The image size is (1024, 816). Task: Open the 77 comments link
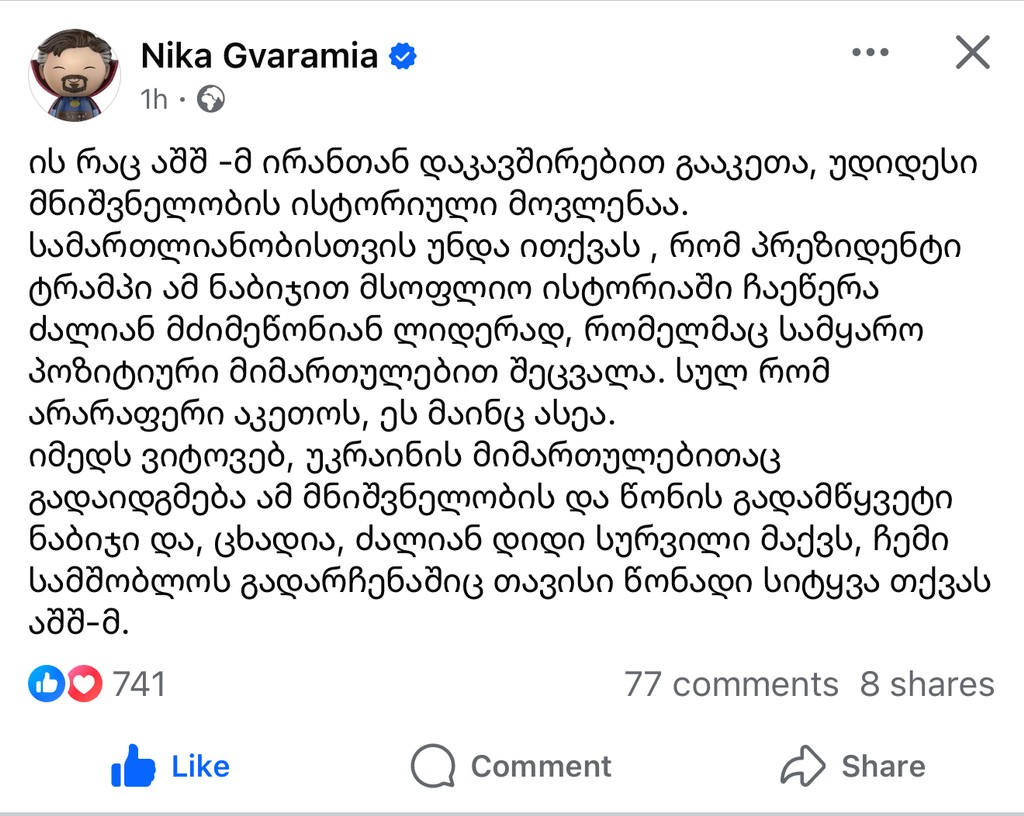[731, 684]
